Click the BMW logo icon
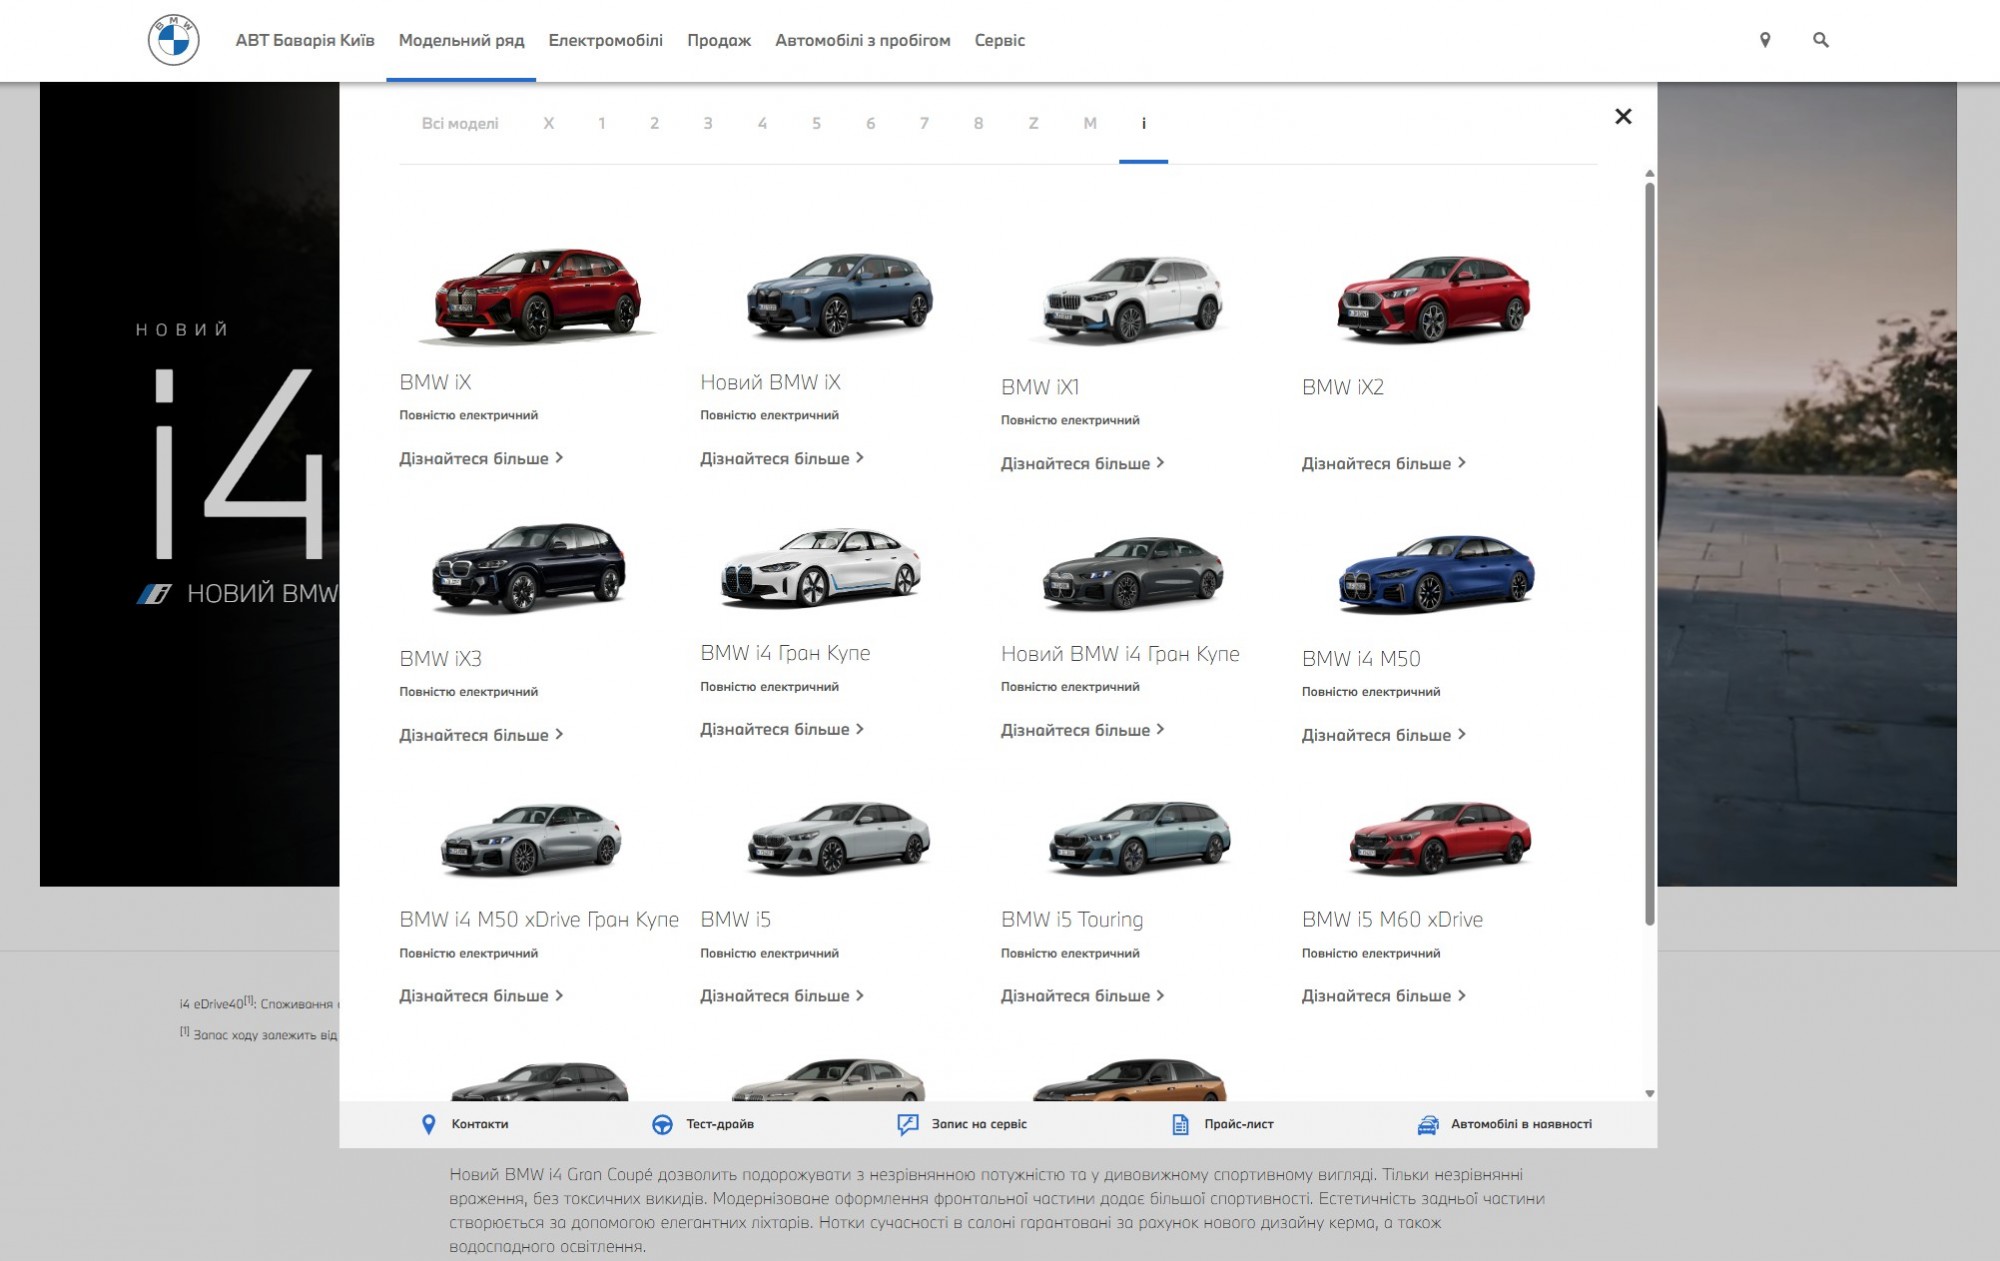This screenshot has width=2000, height=1261. click(x=173, y=40)
